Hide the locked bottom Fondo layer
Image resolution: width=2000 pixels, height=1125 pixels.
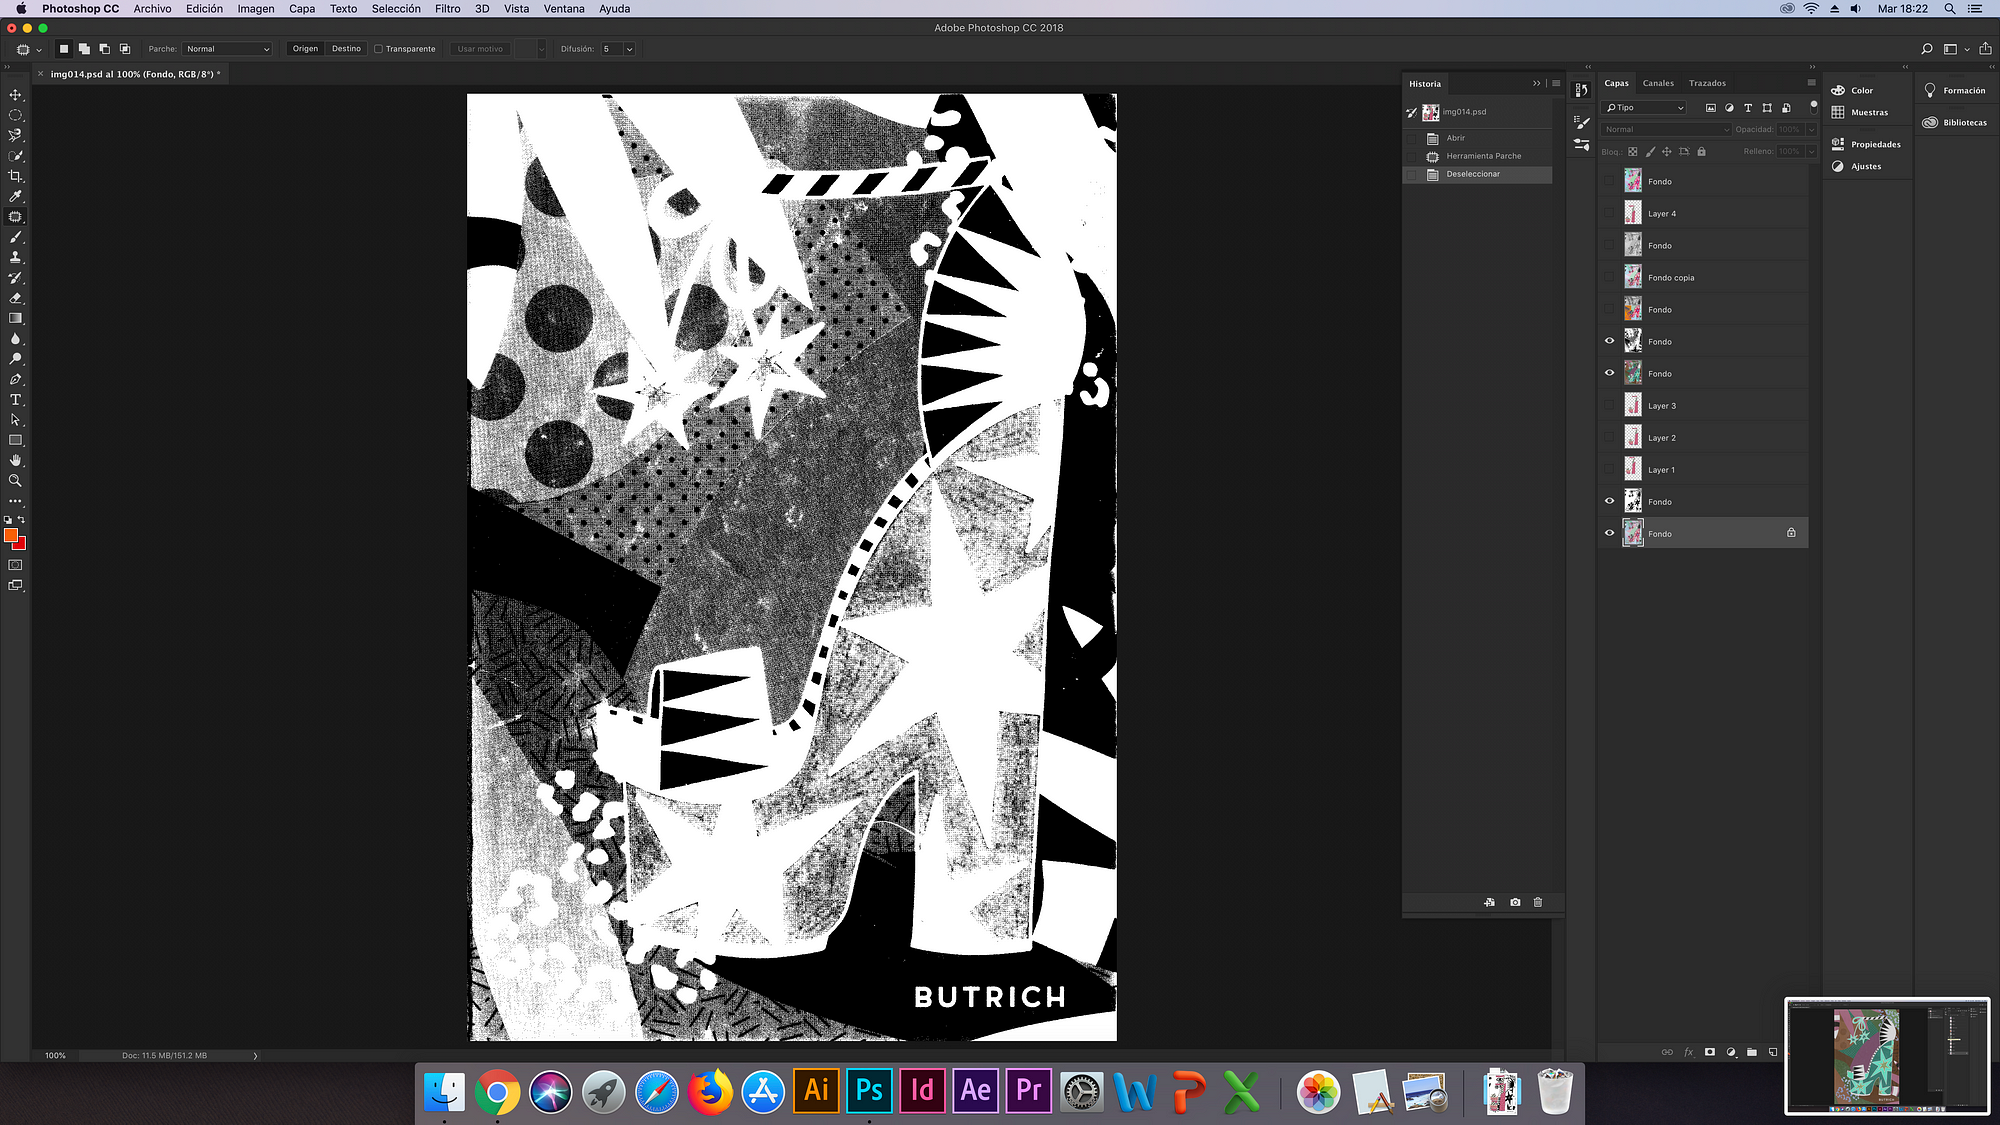pos(1609,533)
